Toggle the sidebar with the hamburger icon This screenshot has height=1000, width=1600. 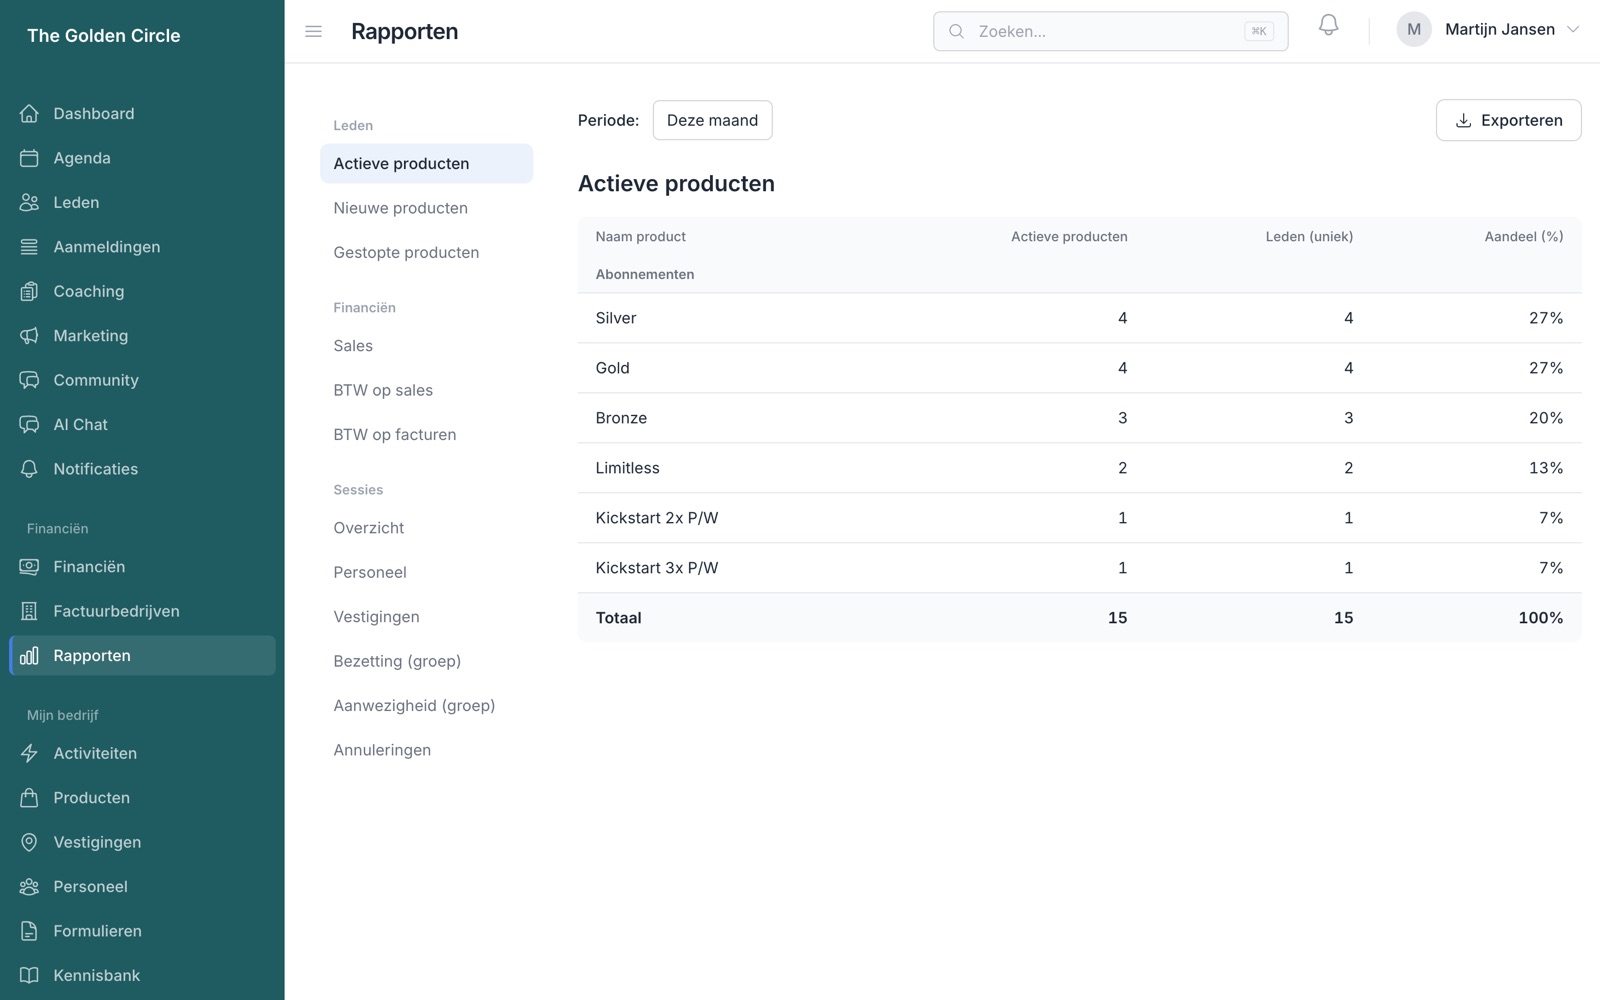coord(313,31)
